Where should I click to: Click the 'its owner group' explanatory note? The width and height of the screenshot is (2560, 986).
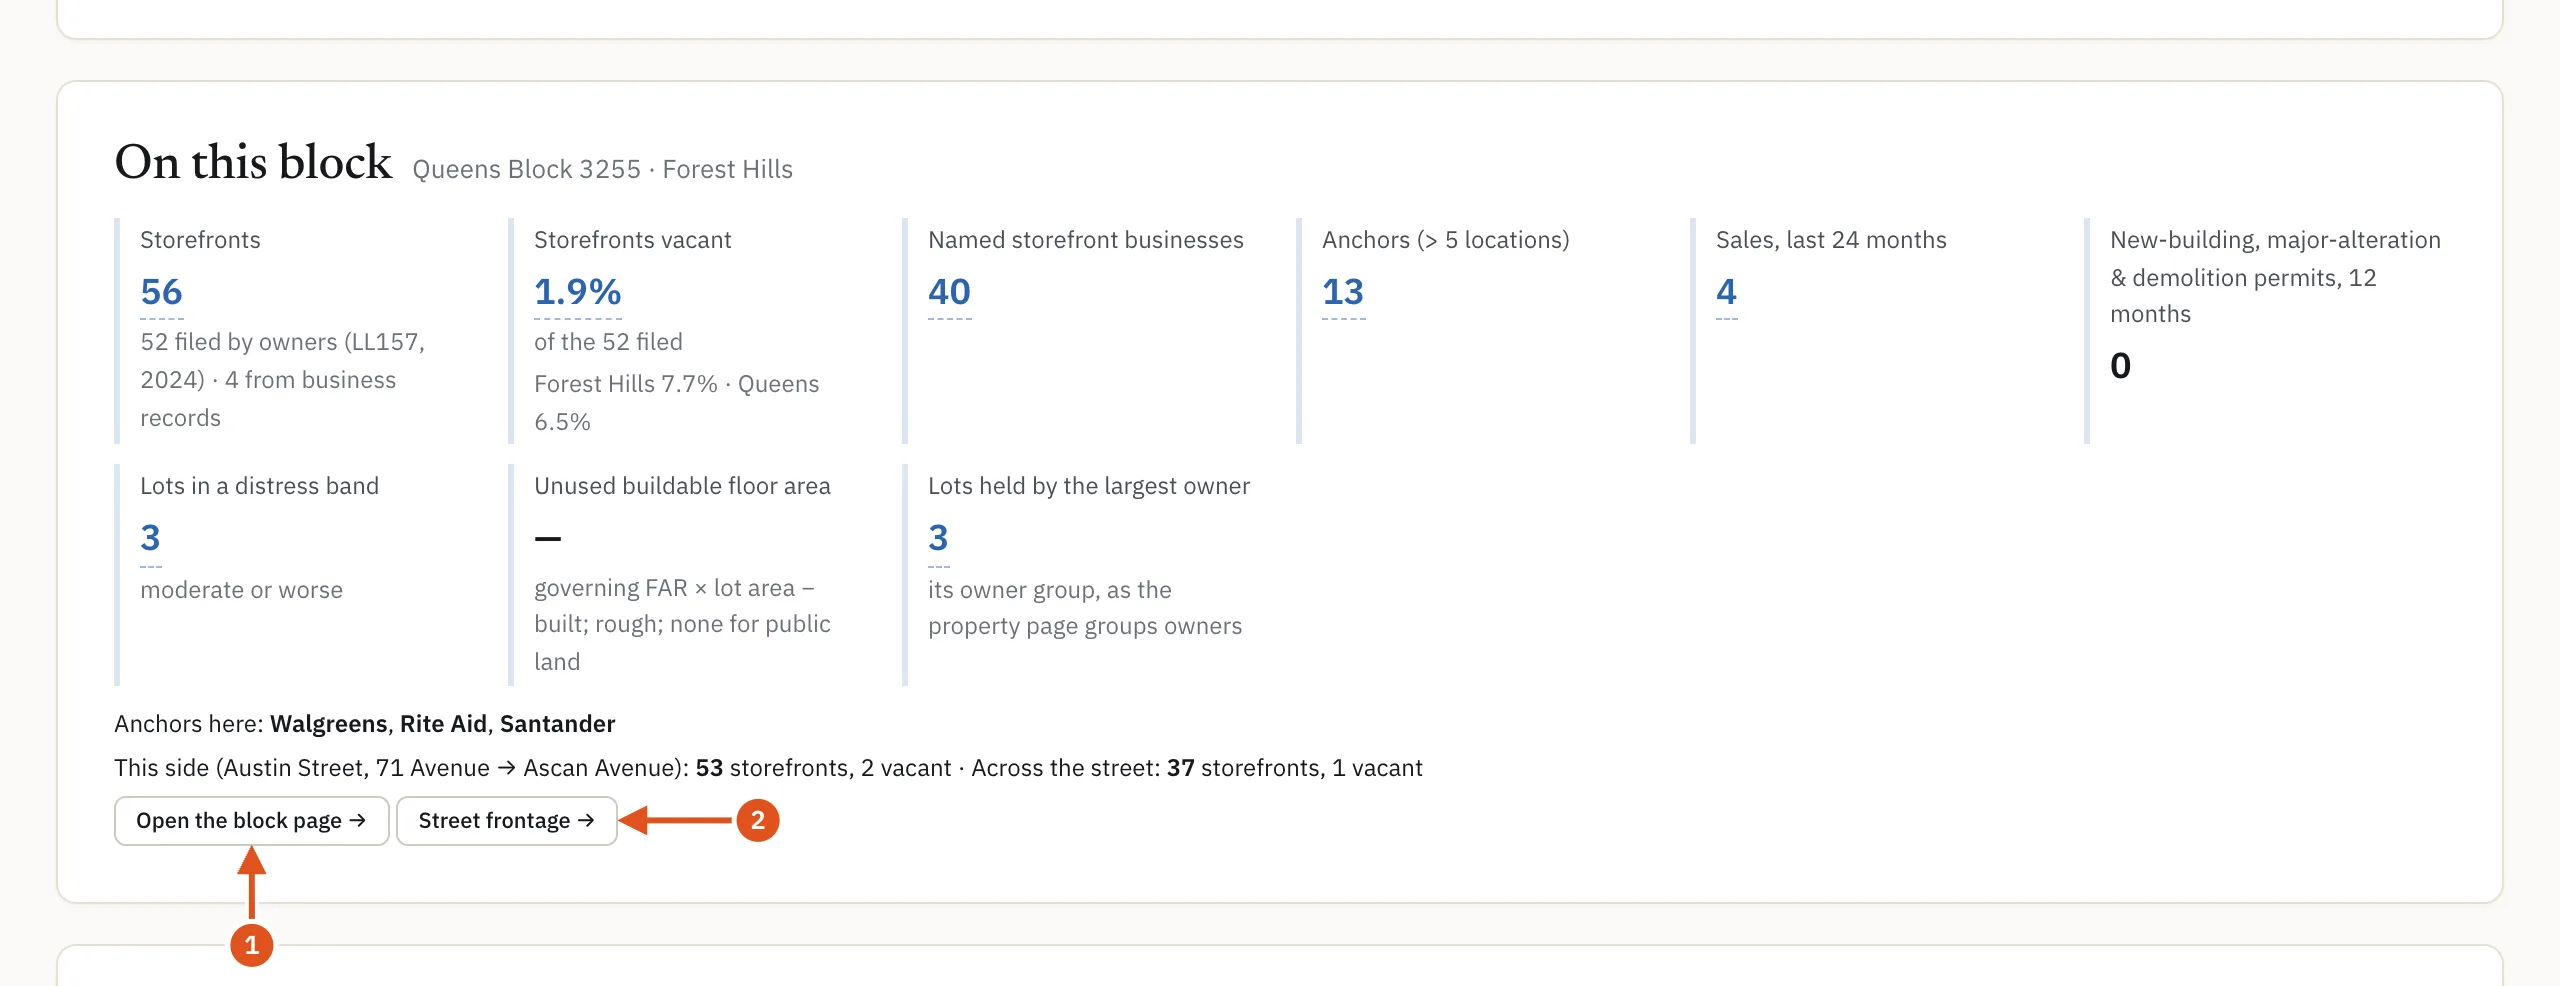click(1085, 608)
